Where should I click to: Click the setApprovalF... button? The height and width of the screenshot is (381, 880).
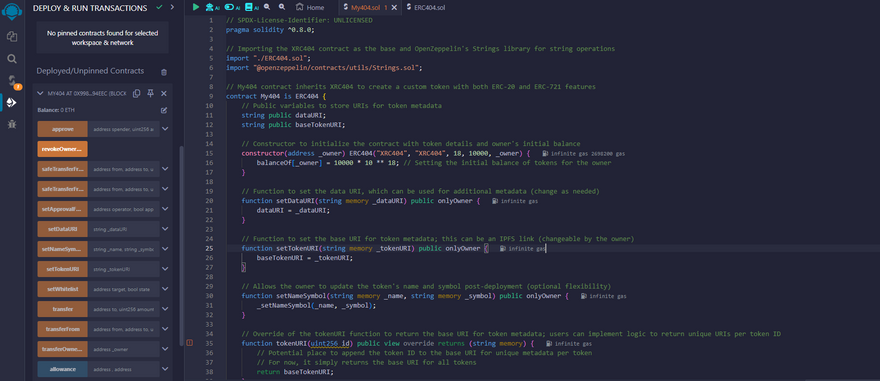tap(62, 209)
